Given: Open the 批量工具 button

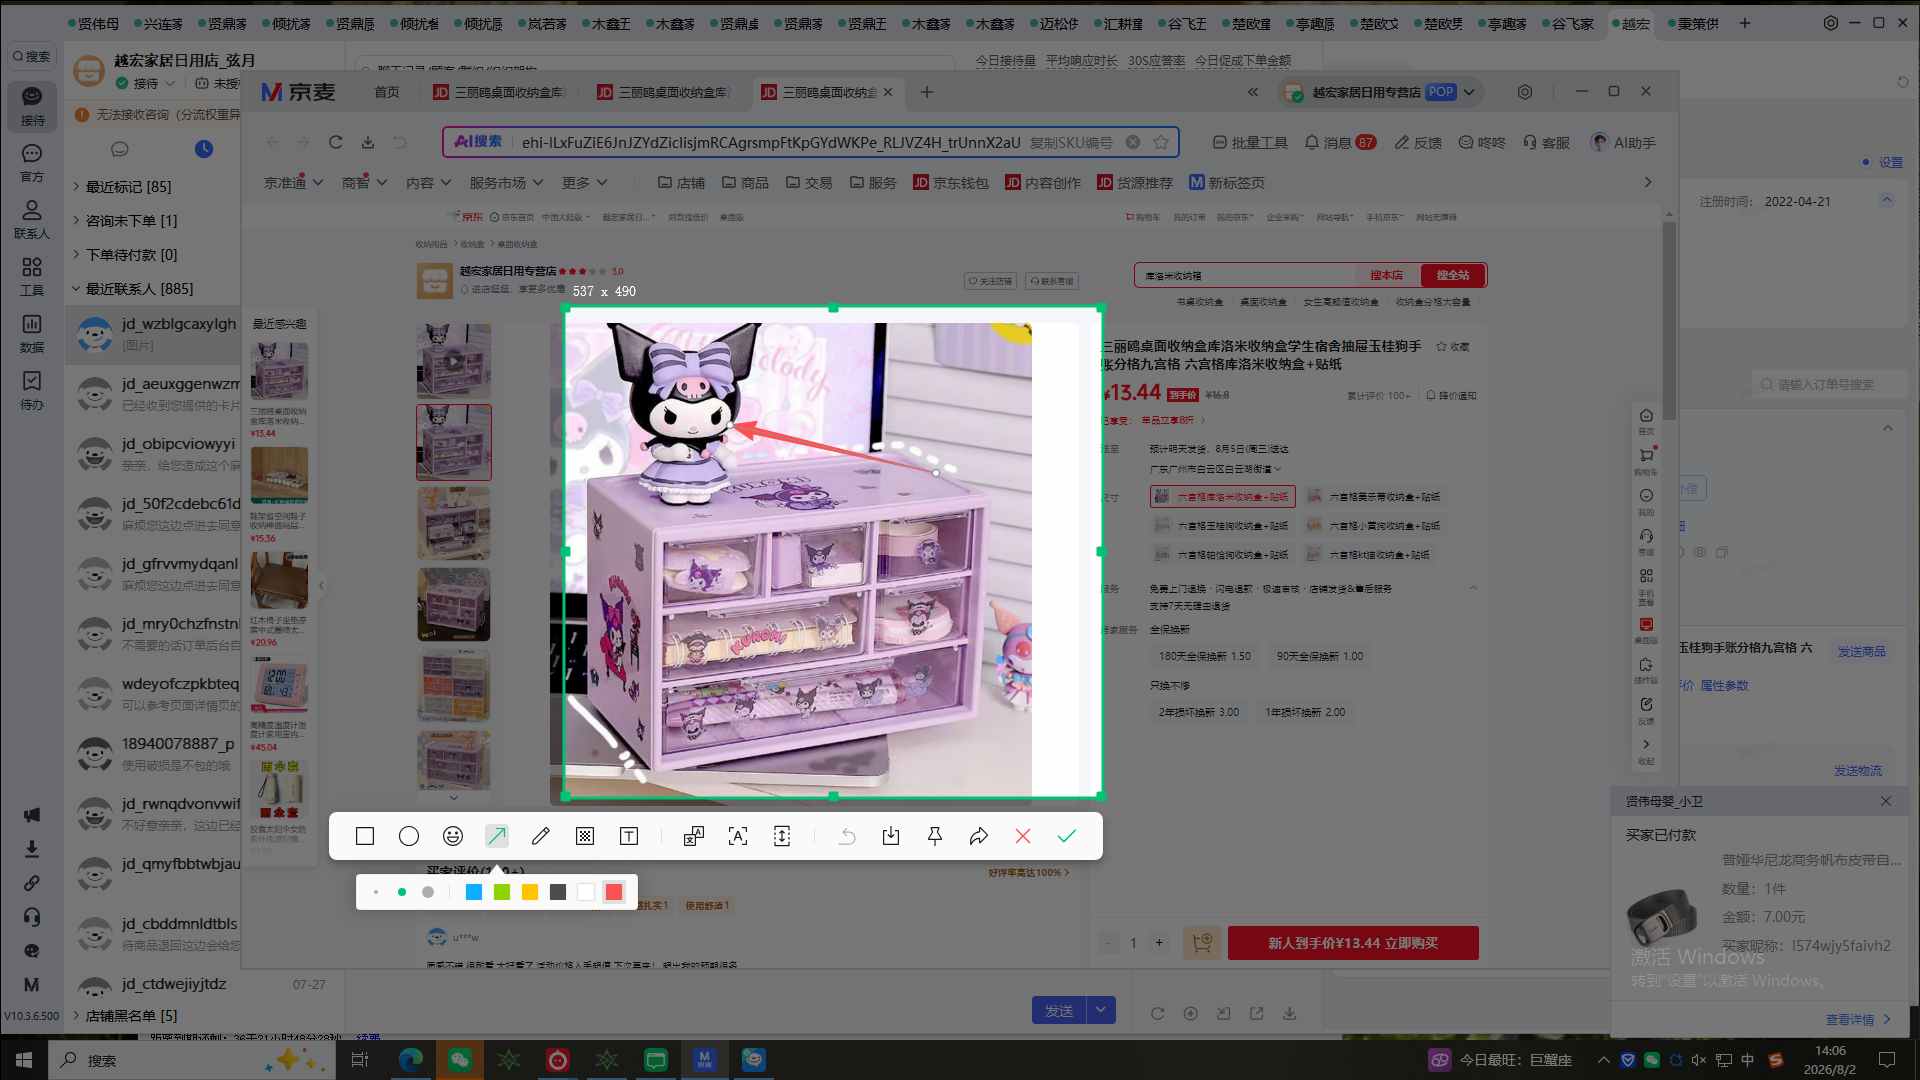Looking at the screenshot, I should (x=1250, y=143).
